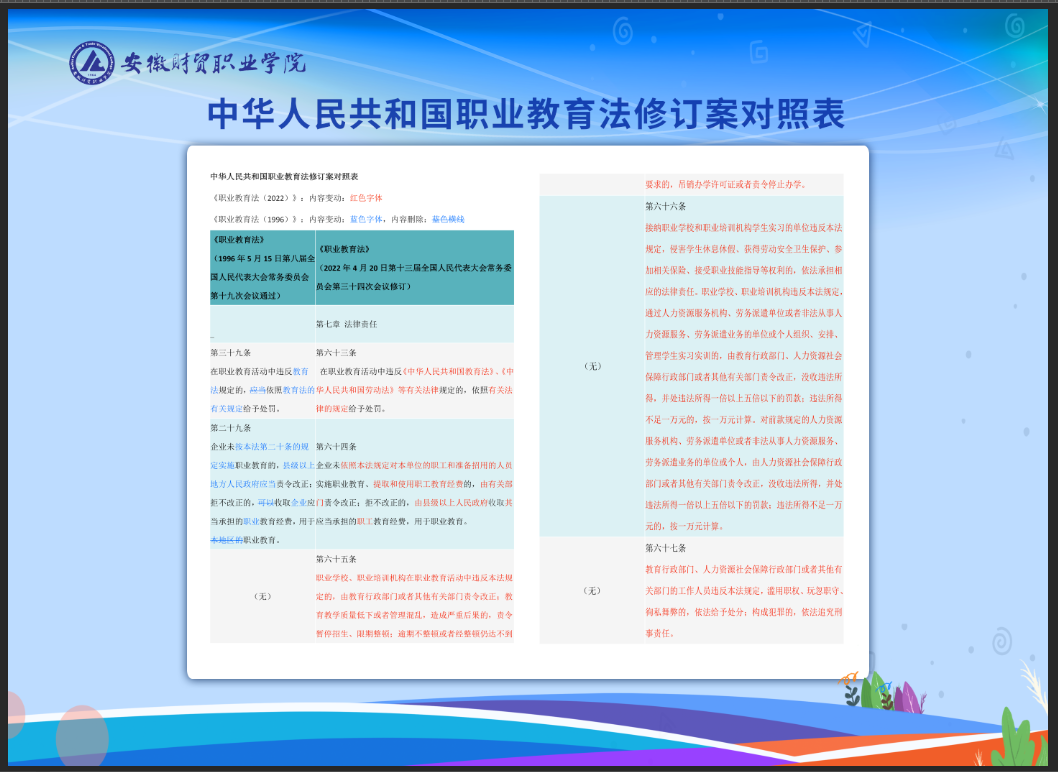The width and height of the screenshot is (1058, 772).
Task: Click the (无) cell beside 第六十七条
Action: pos(591,590)
